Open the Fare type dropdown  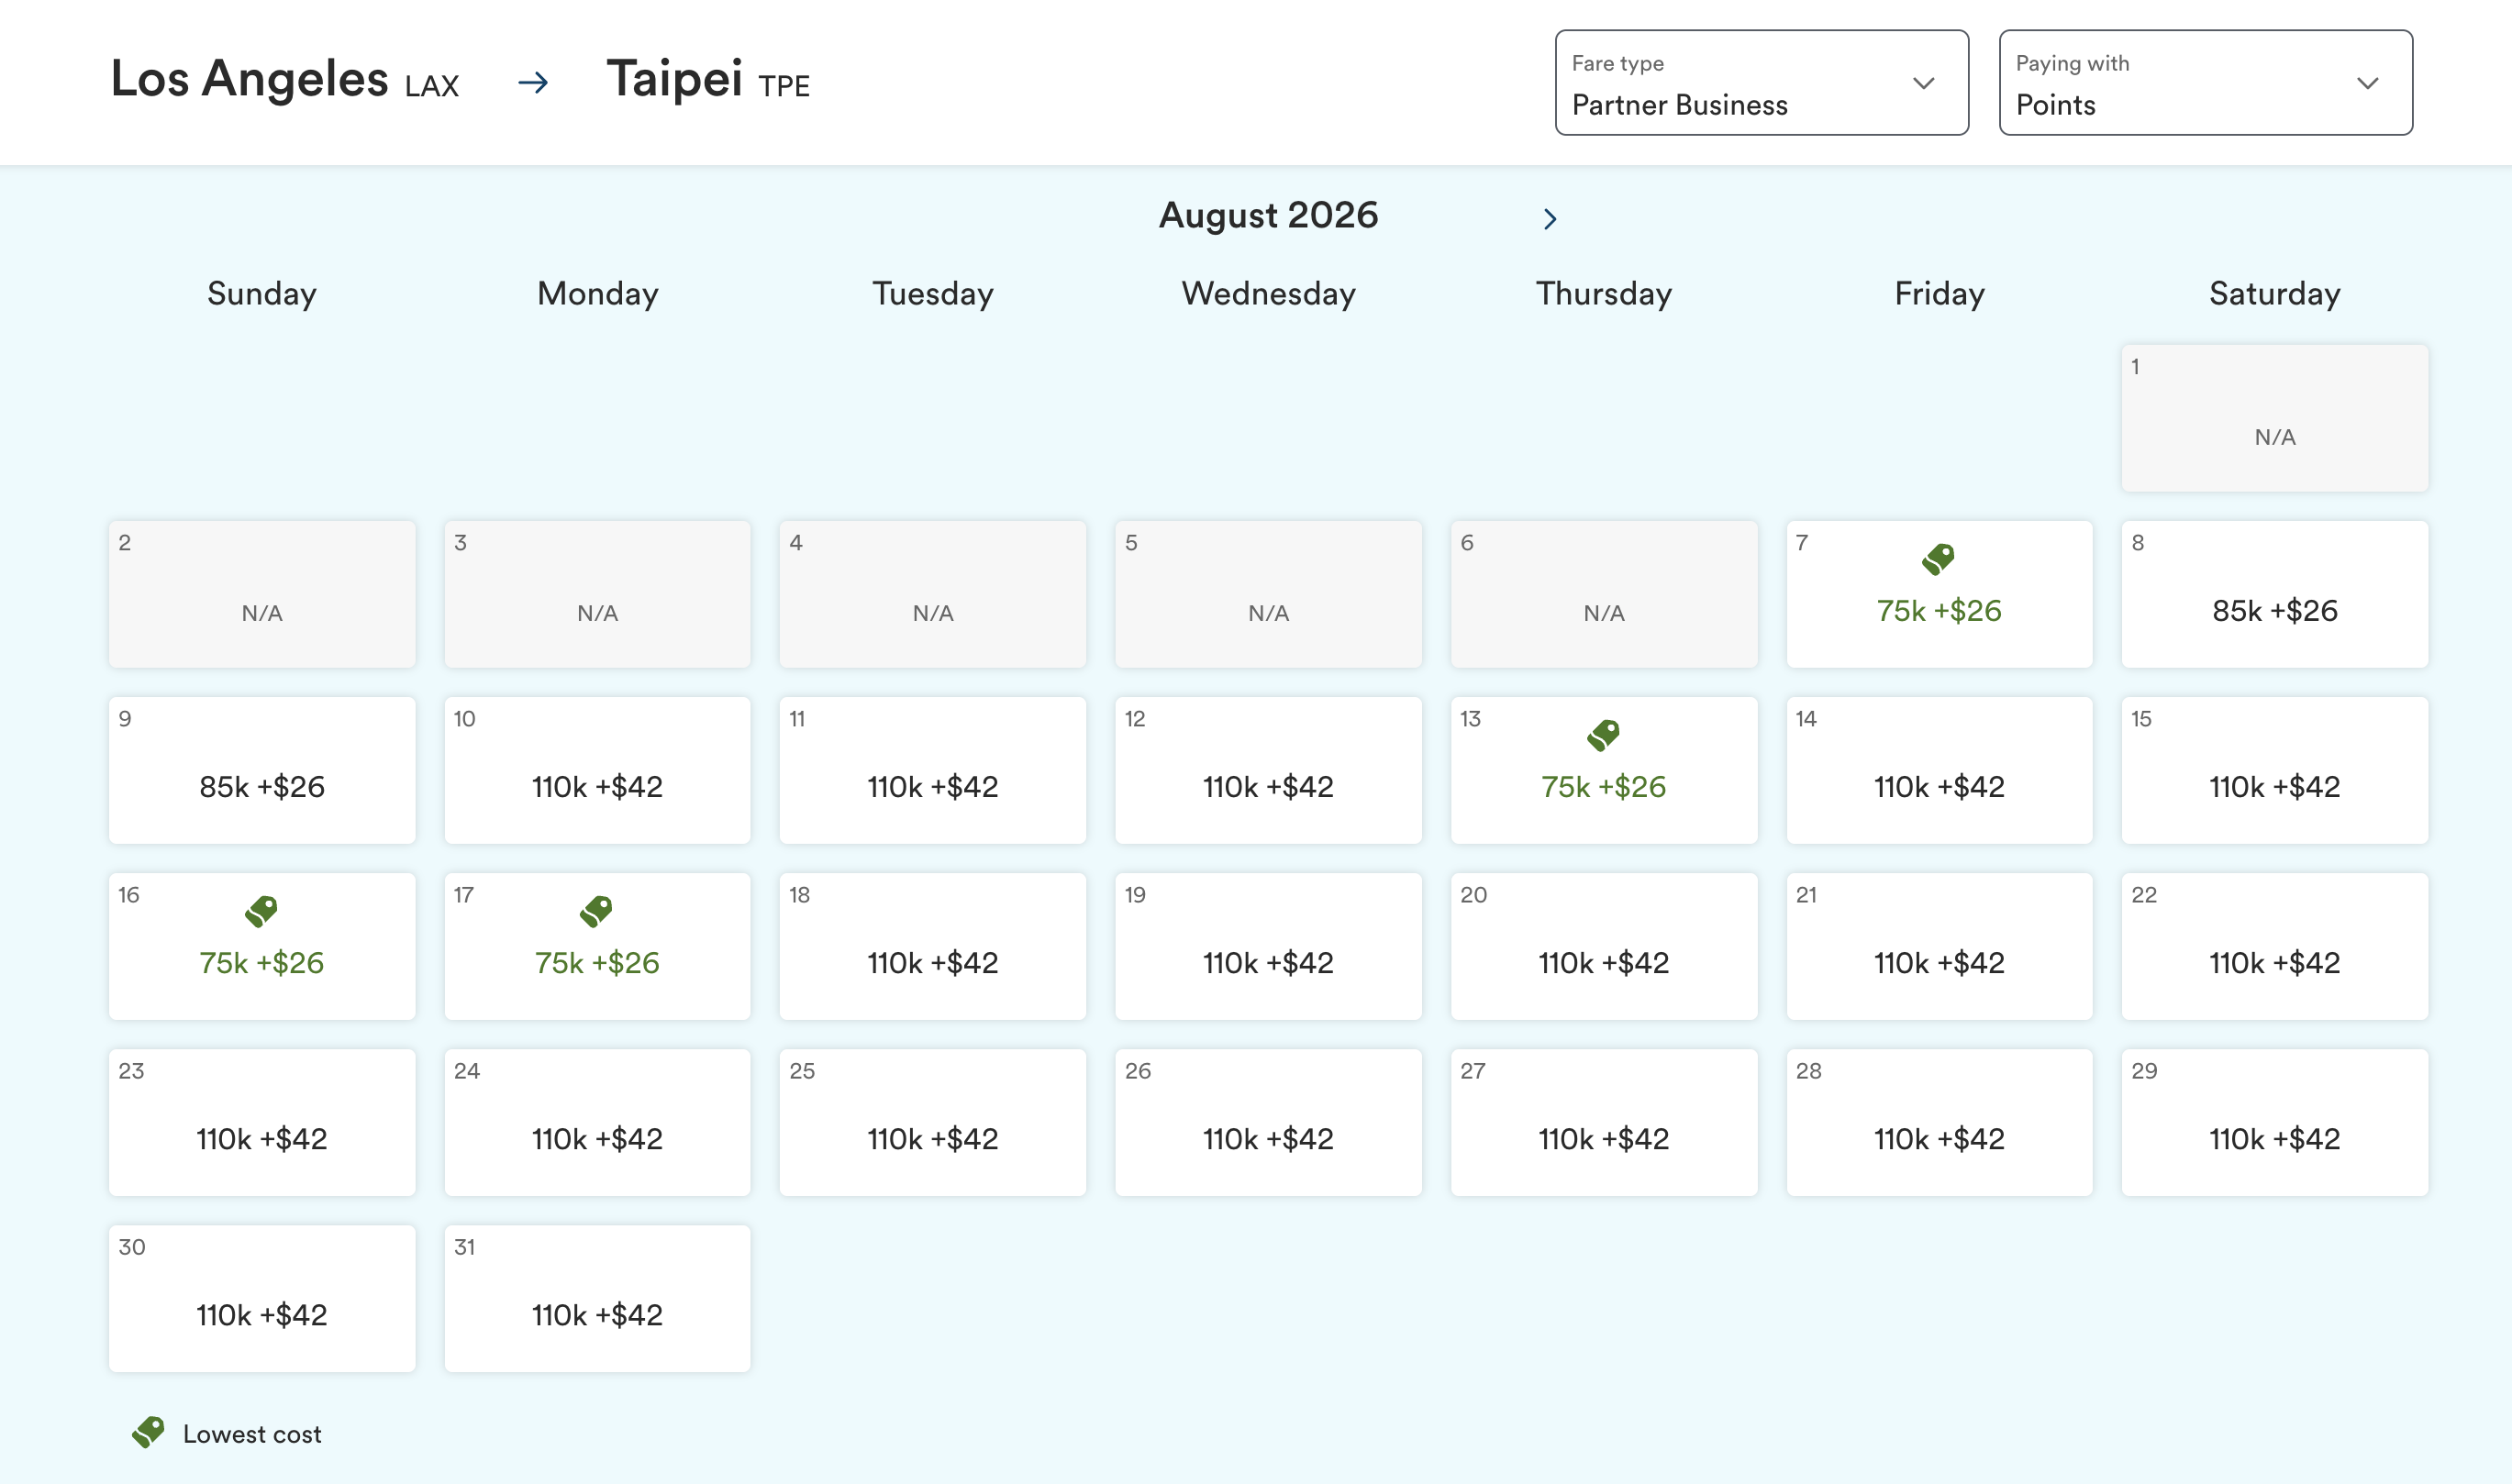click(x=1761, y=82)
